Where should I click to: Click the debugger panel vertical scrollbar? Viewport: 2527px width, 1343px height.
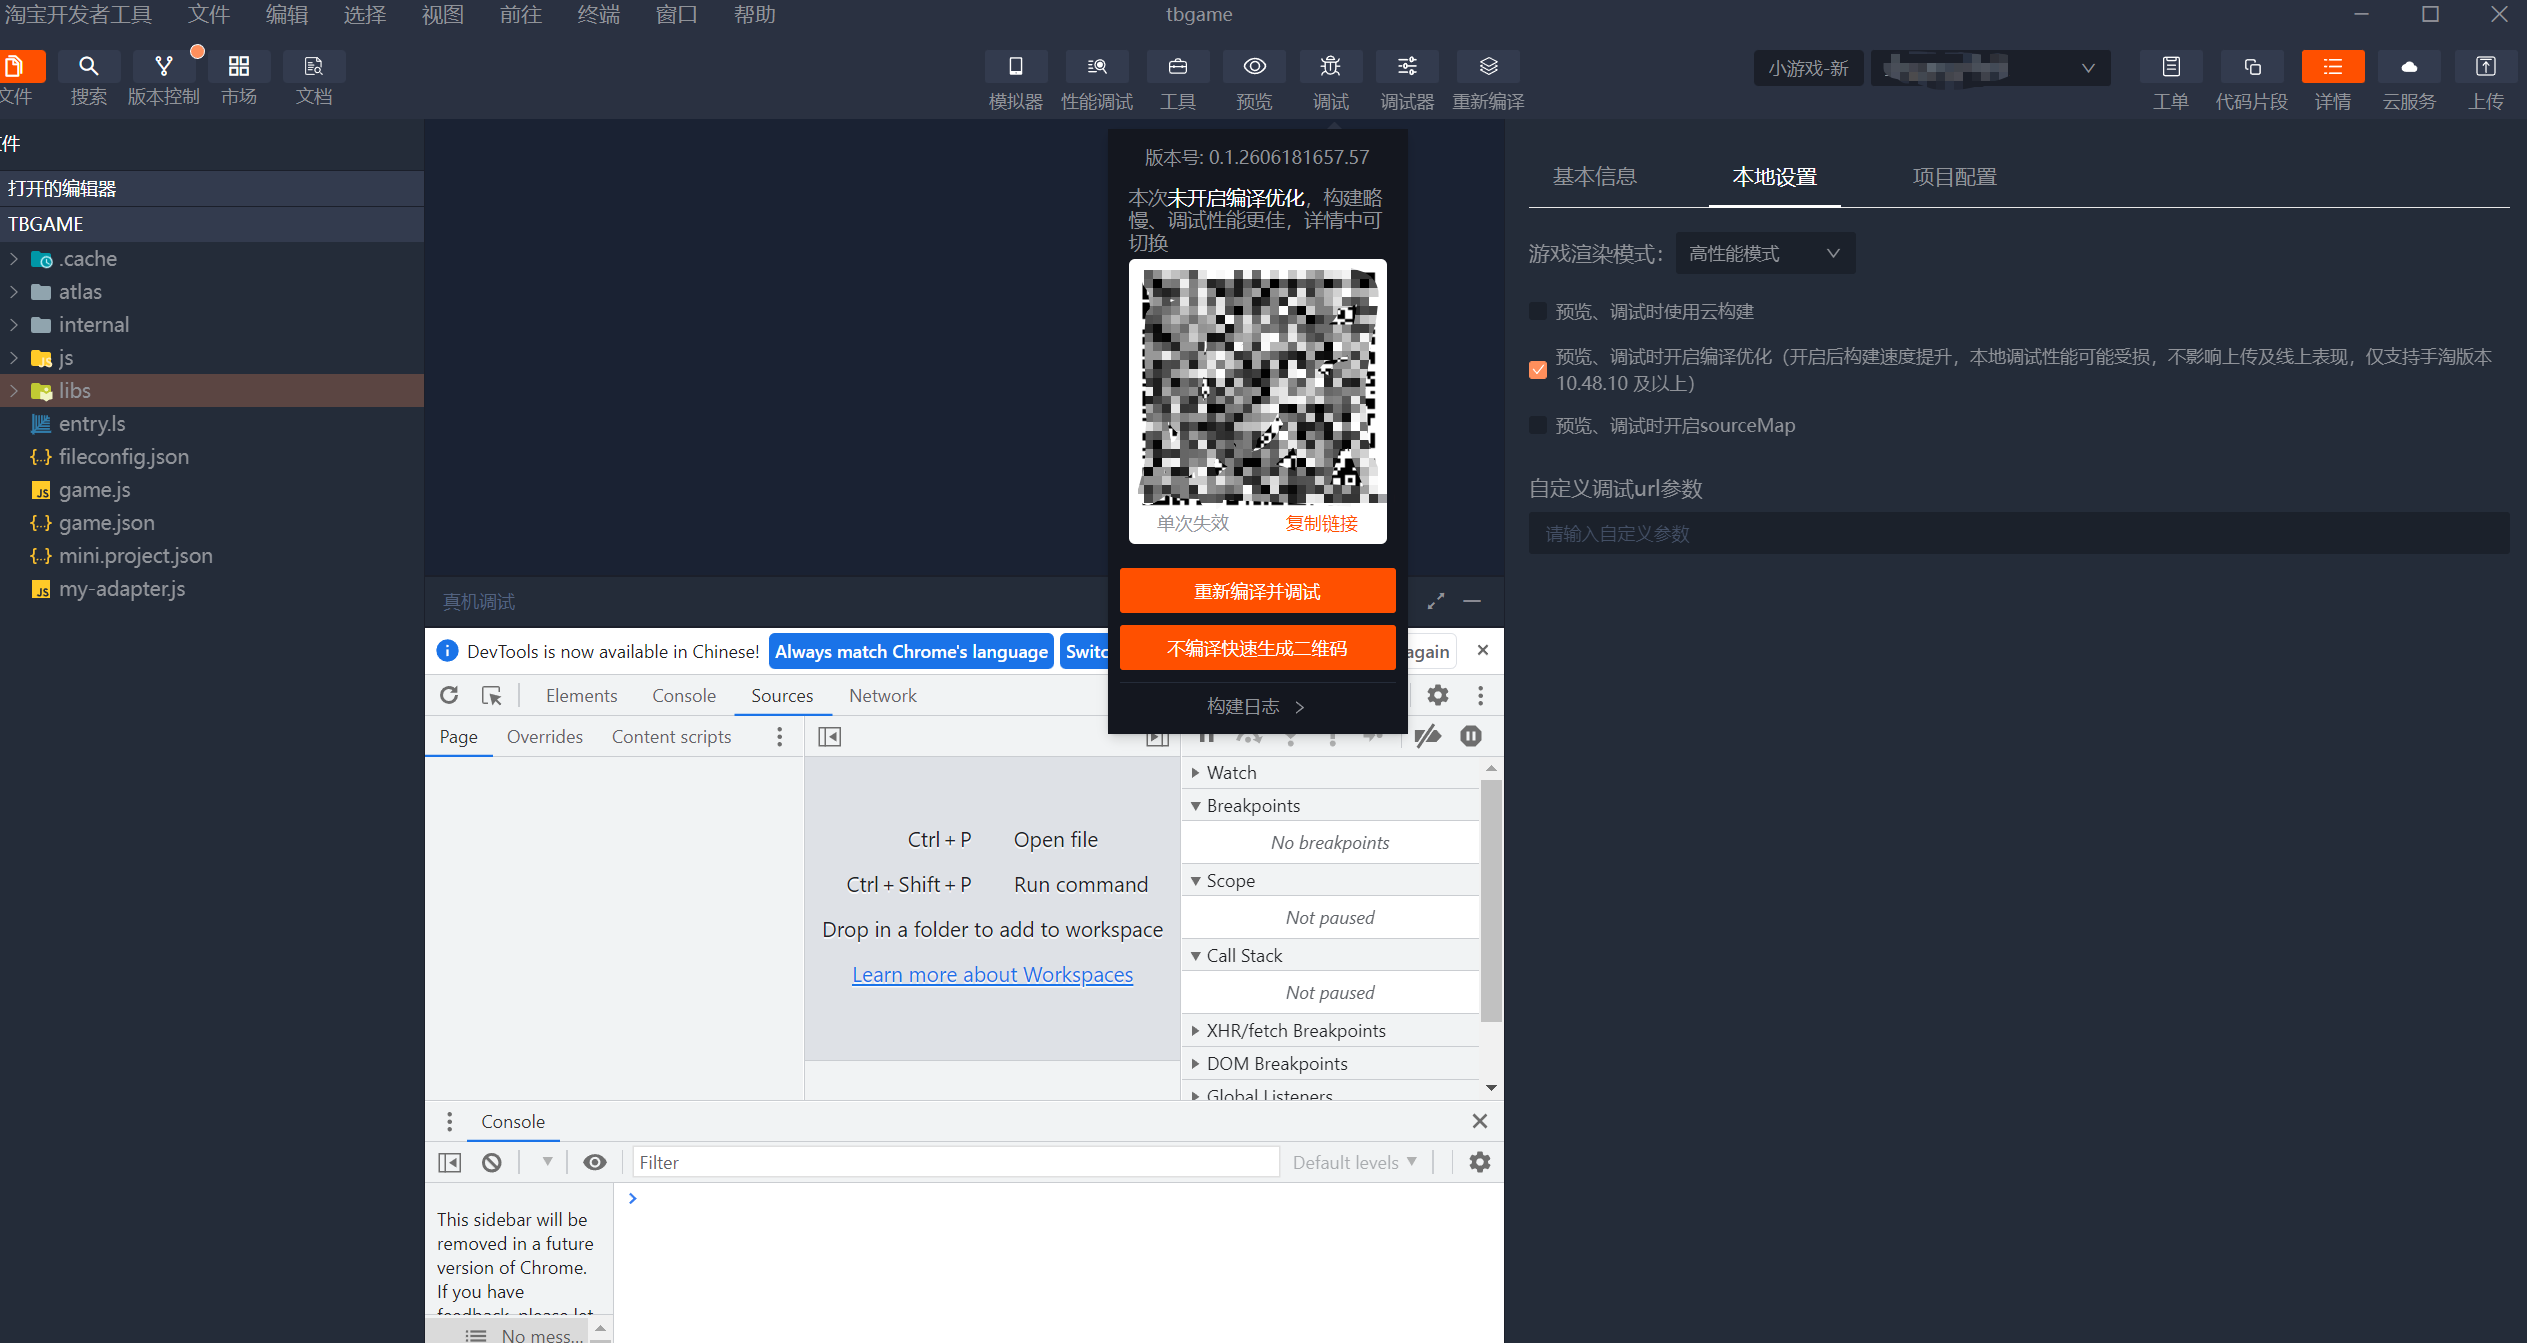tap(1491, 900)
